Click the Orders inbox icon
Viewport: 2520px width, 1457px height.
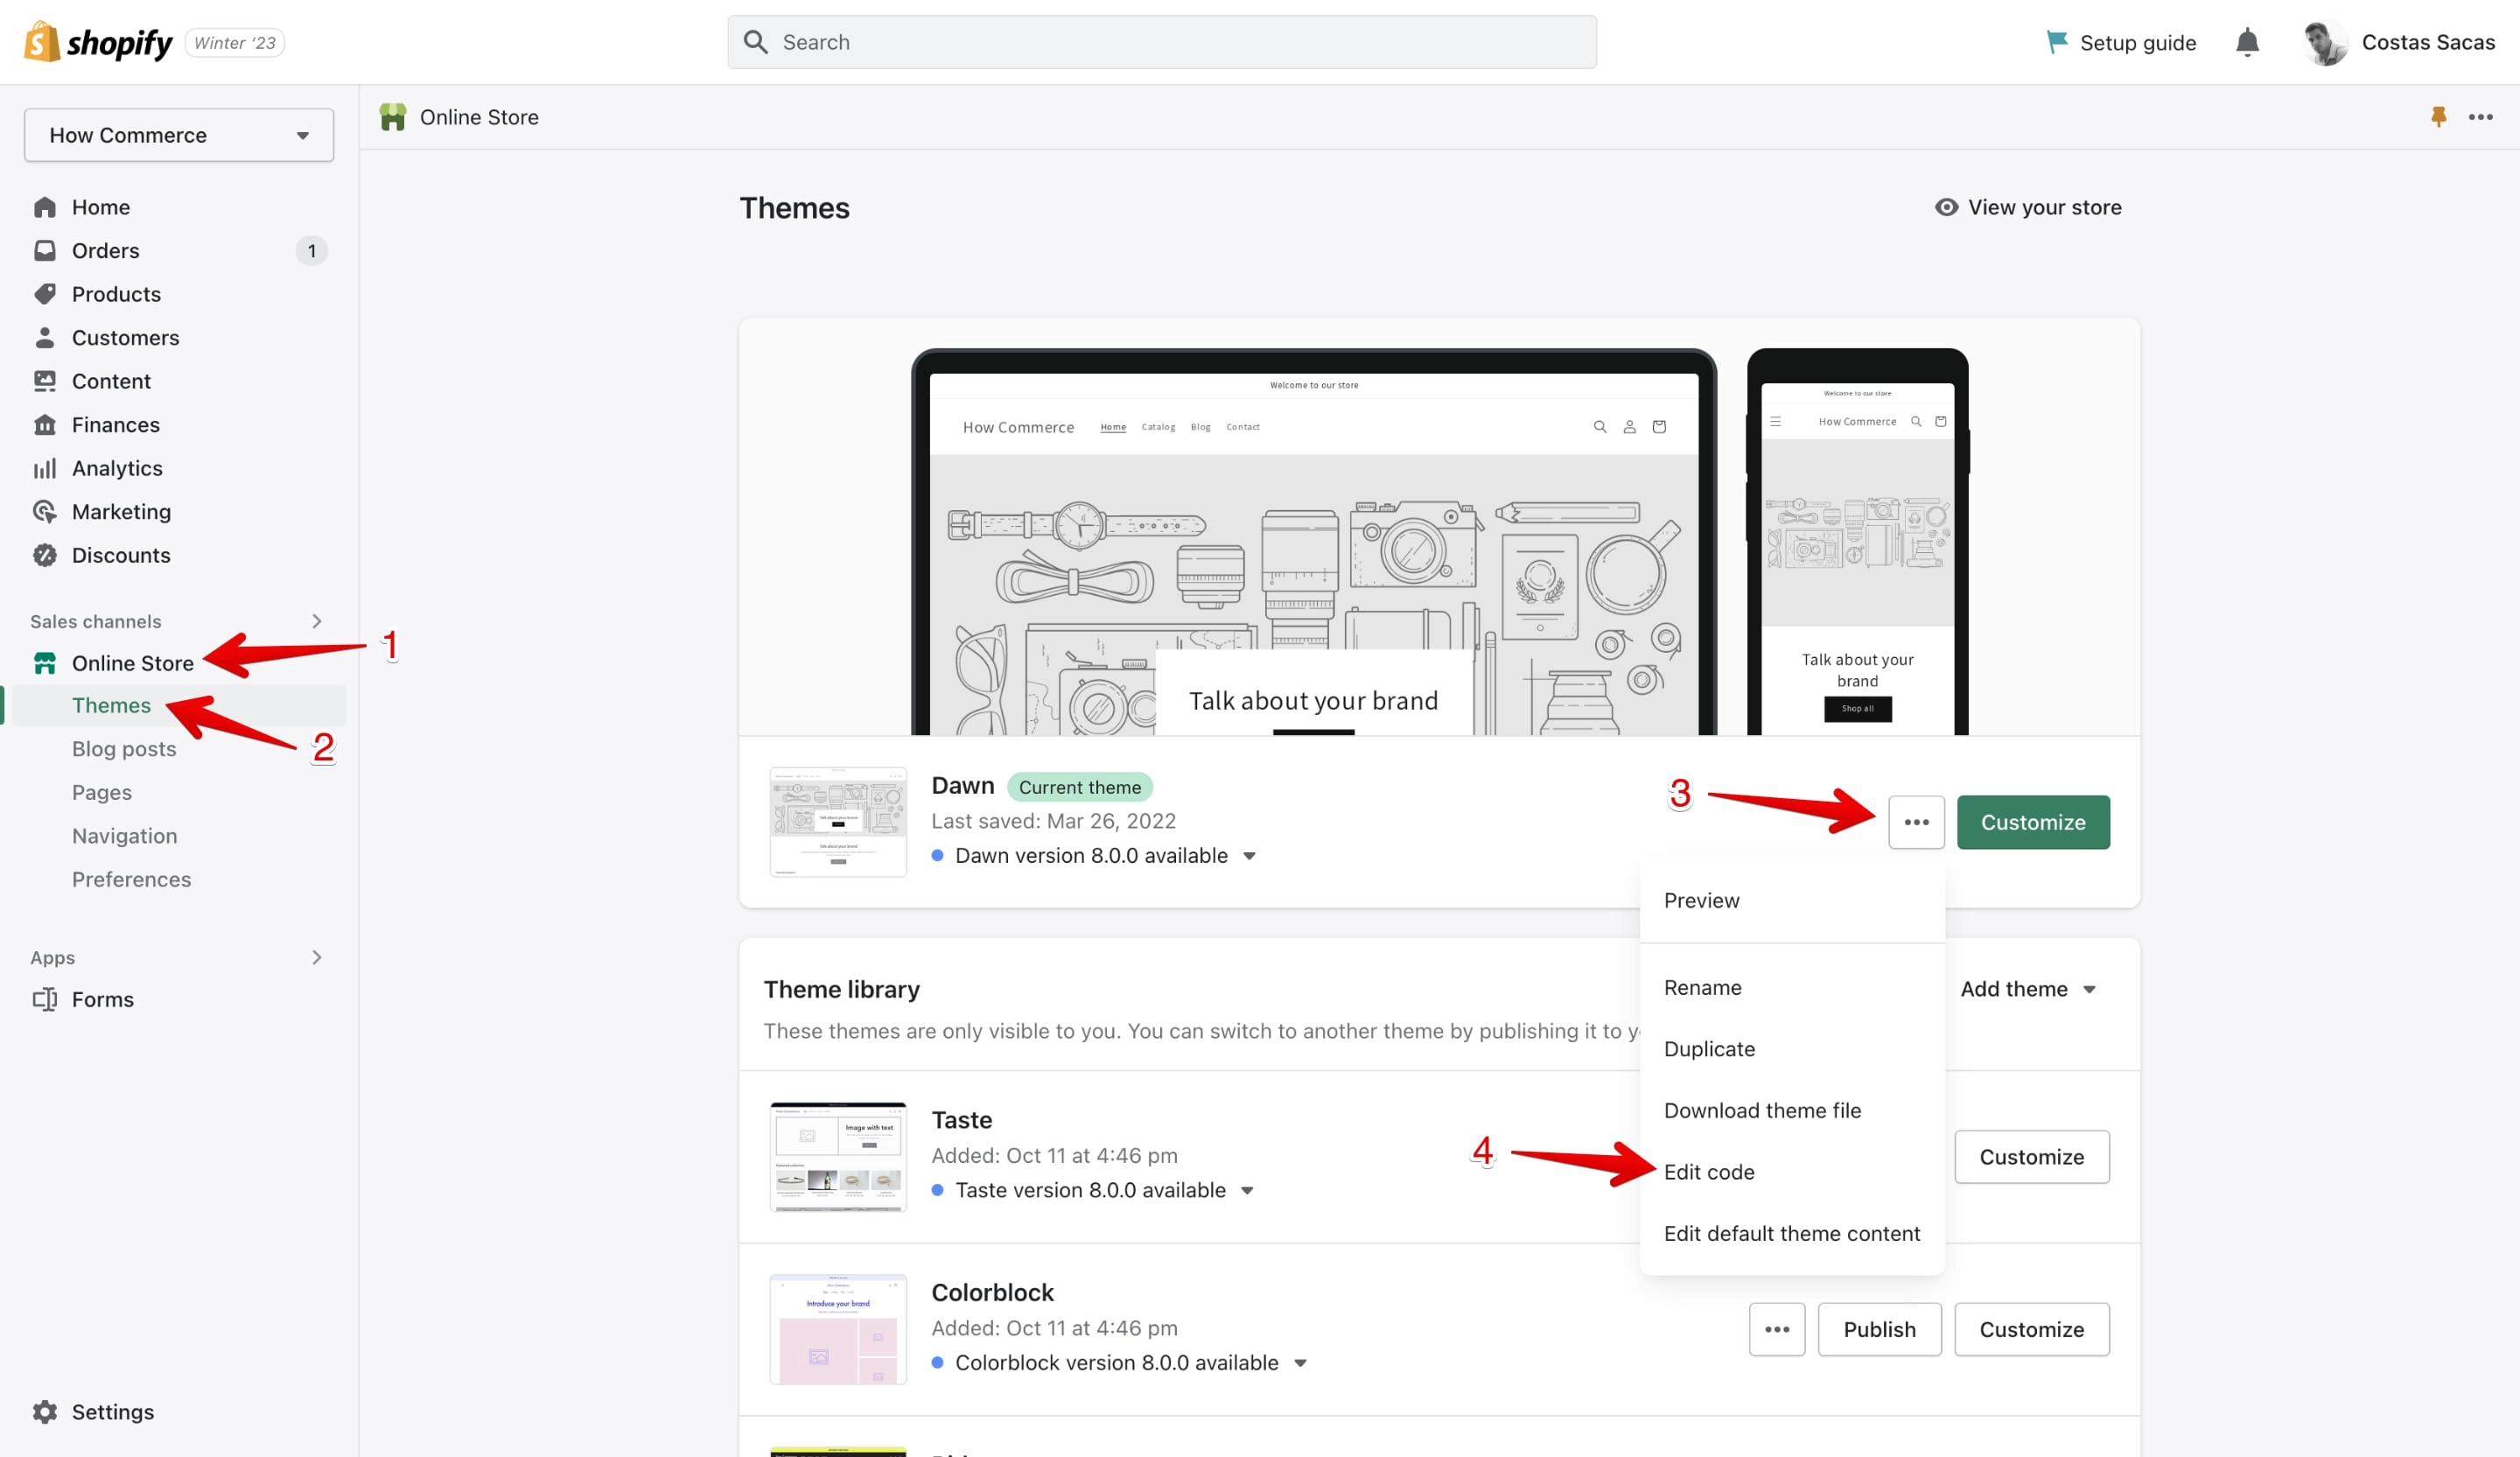(45, 250)
